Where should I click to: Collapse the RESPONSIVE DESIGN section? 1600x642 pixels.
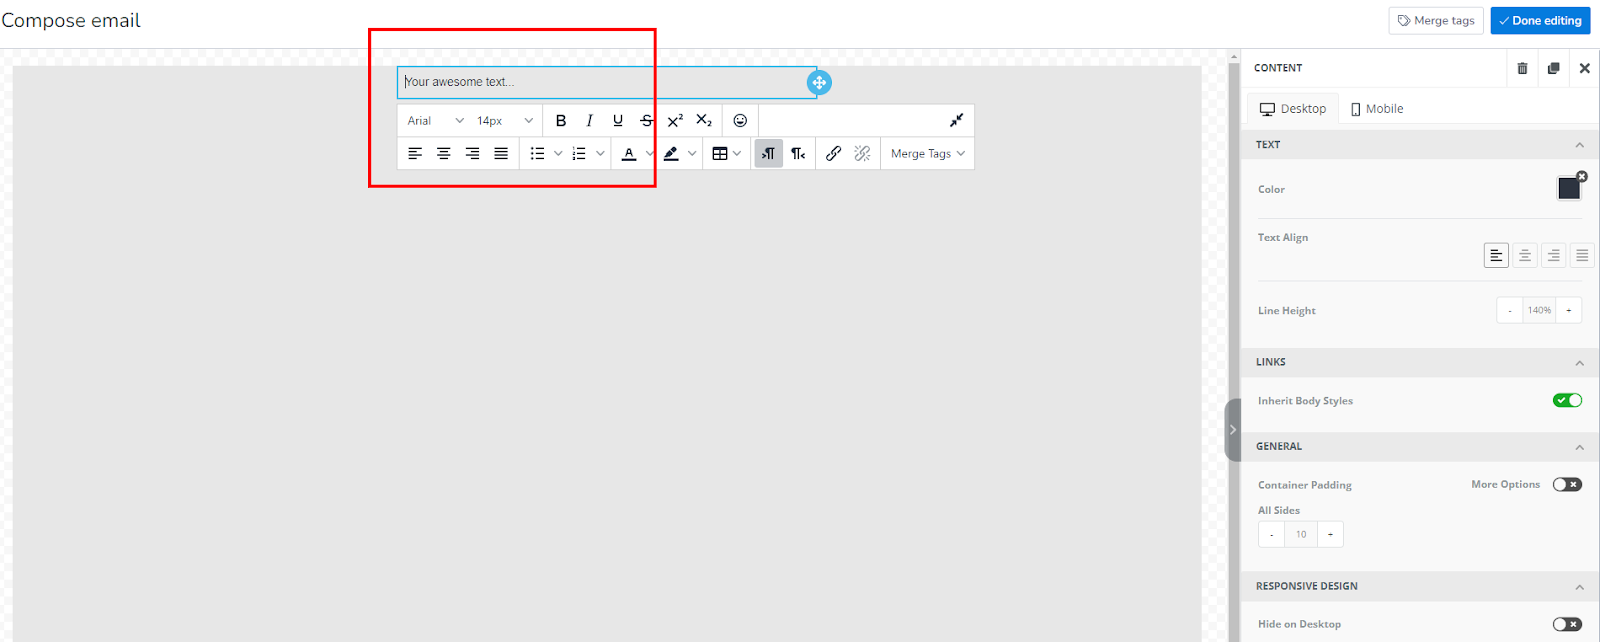(1580, 587)
